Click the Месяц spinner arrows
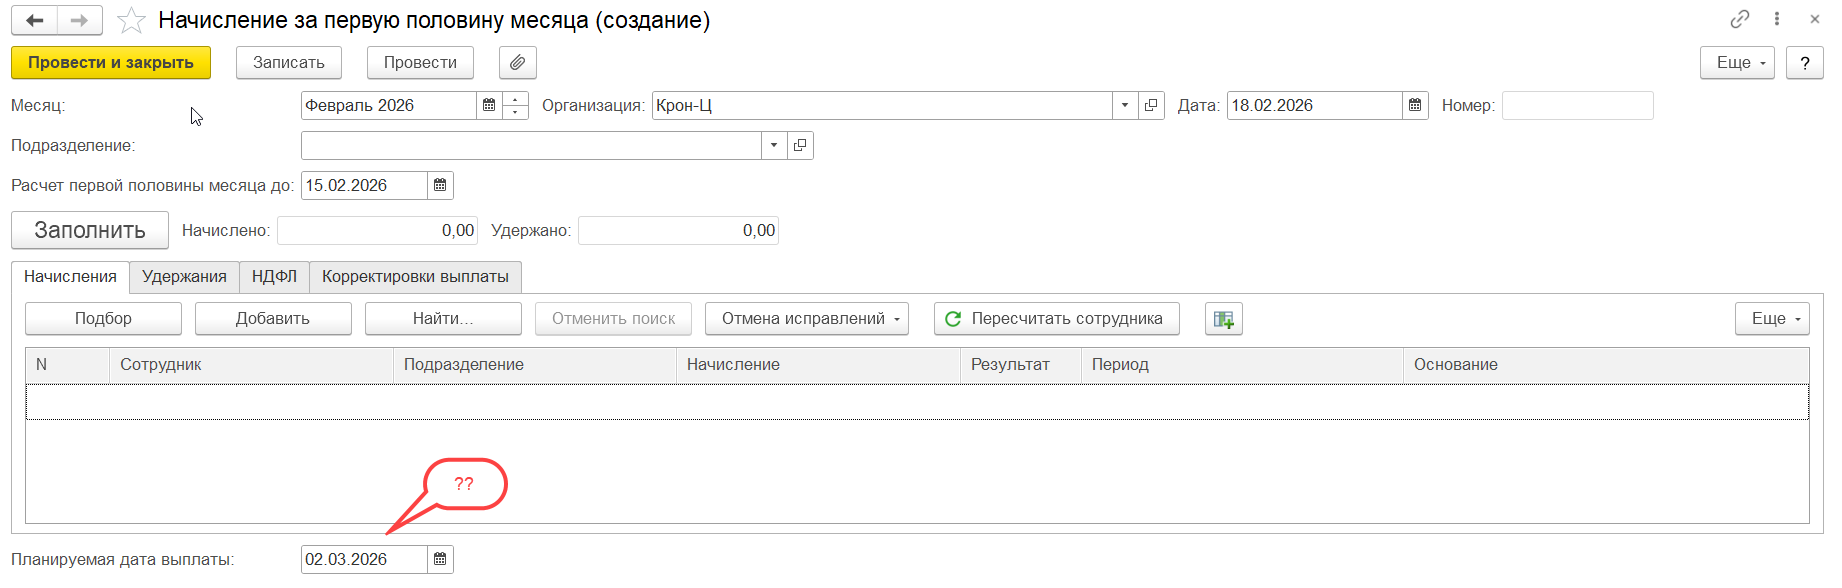This screenshot has width=1842, height=588. pyautogui.click(x=515, y=106)
